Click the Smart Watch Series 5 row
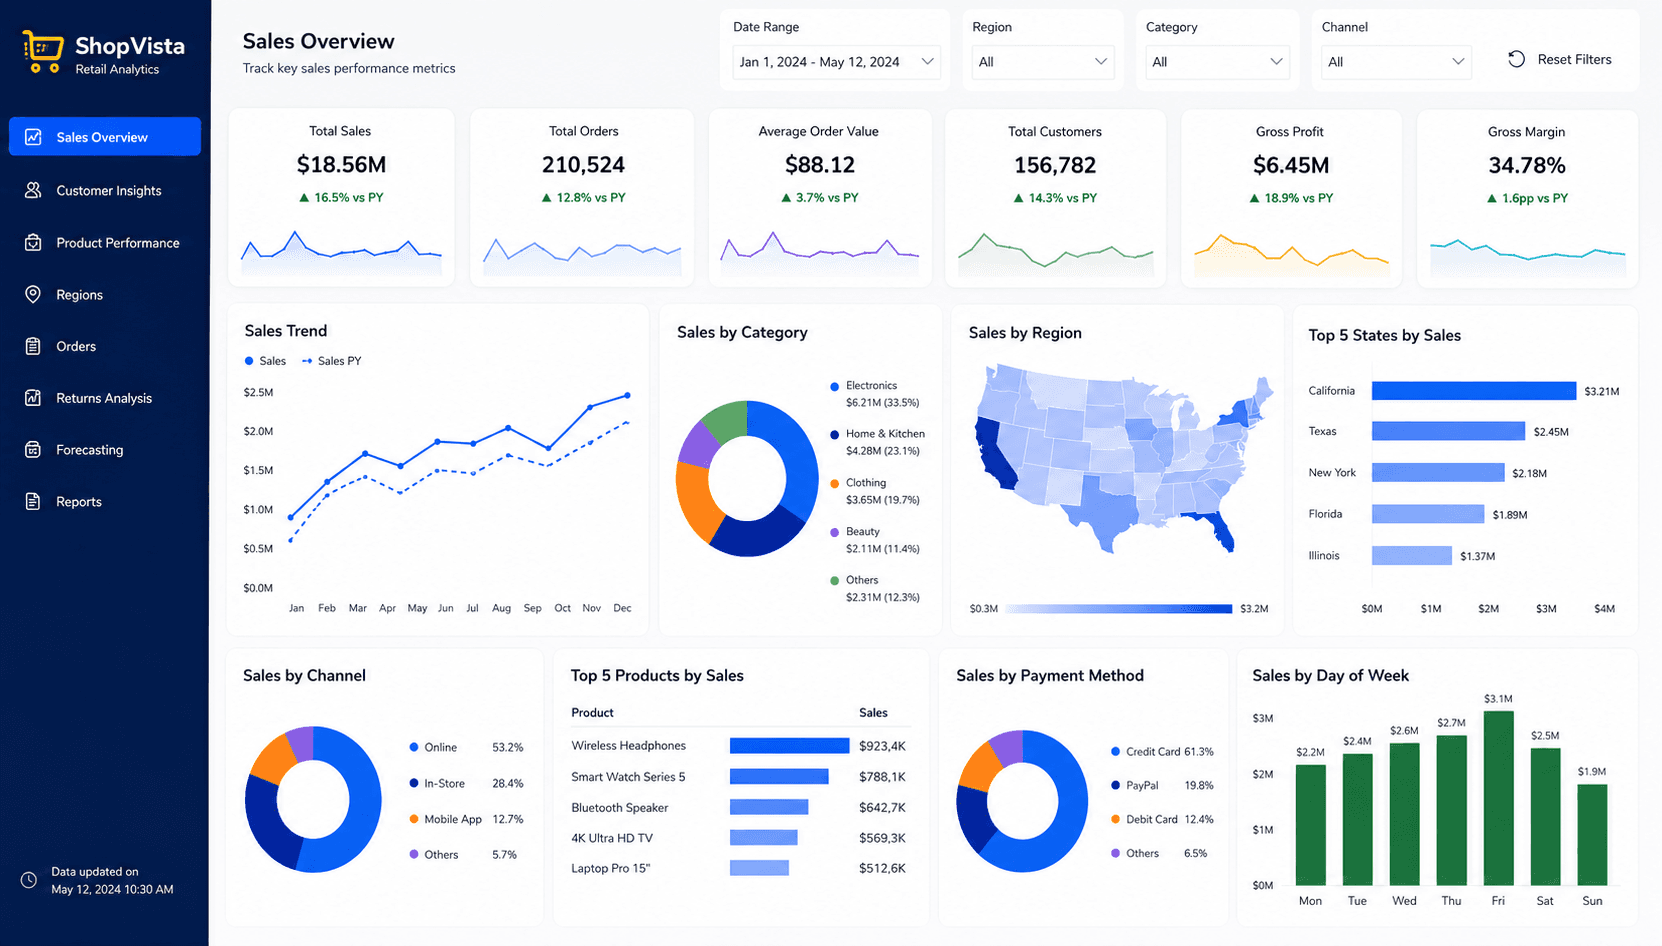The image size is (1662, 946). point(738,777)
